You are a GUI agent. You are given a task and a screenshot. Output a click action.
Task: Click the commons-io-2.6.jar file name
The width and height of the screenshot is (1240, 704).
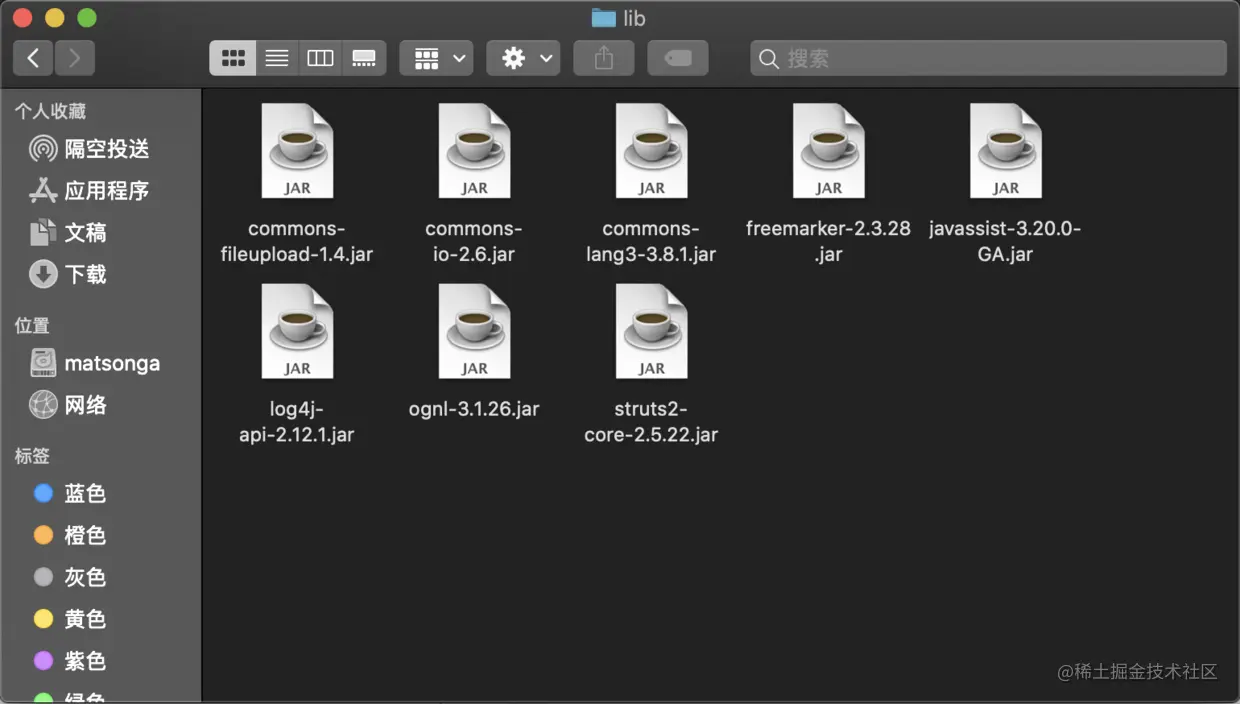pyautogui.click(x=474, y=241)
